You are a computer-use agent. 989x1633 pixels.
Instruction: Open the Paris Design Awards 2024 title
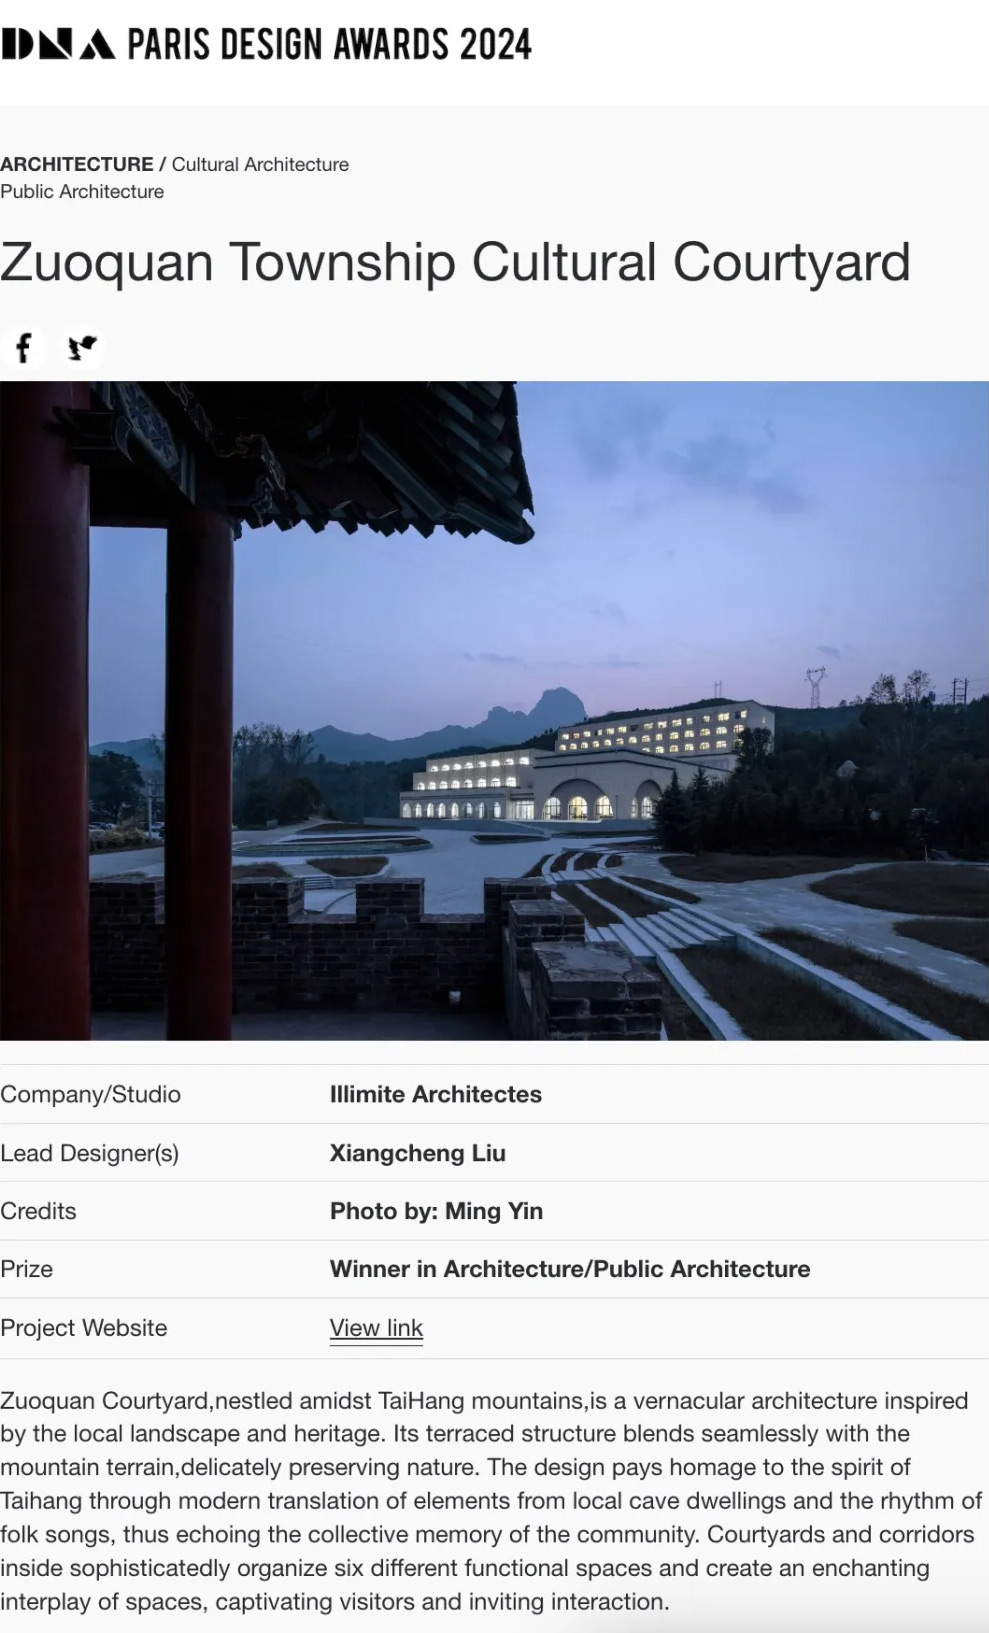(x=329, y=44)
